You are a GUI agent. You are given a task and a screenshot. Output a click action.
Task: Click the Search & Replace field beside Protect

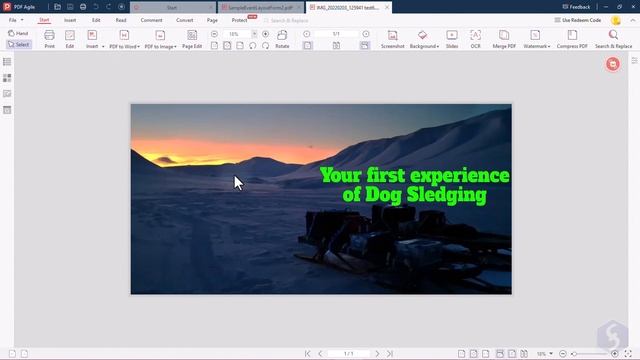(x=286, y=20)
